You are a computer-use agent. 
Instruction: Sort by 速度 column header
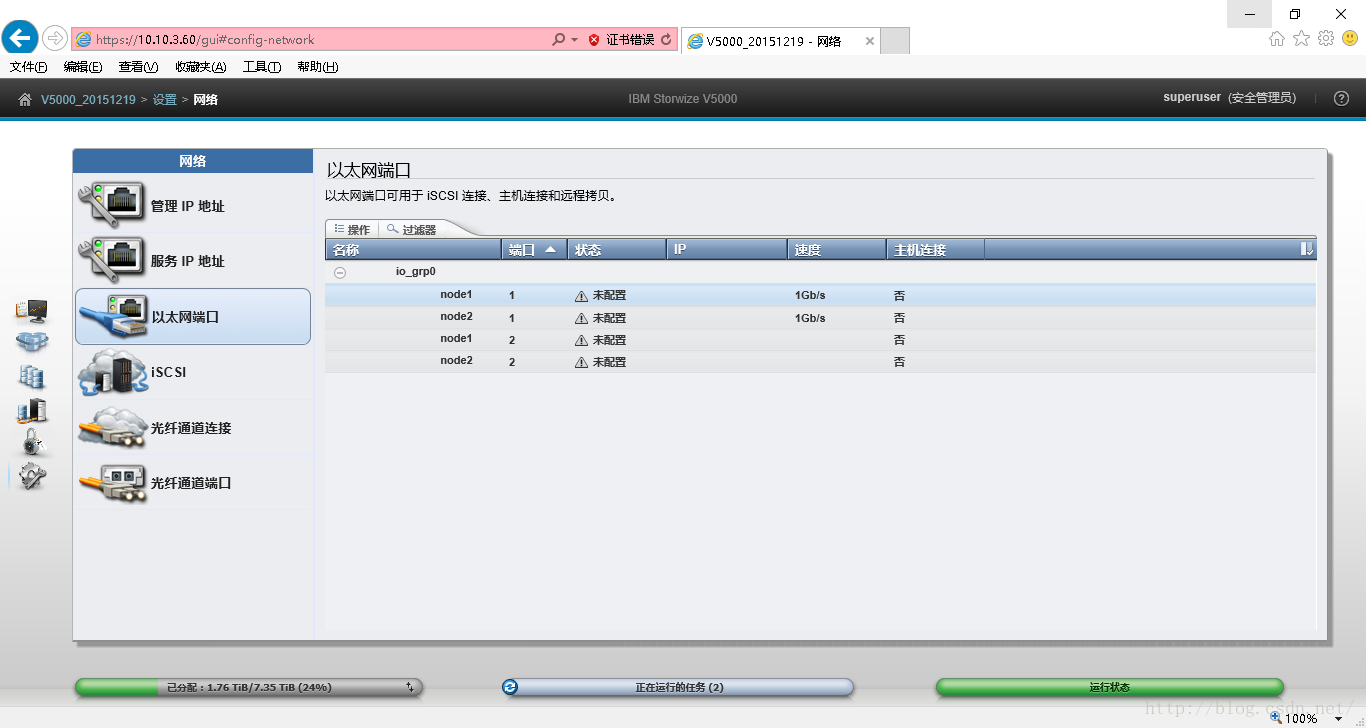point(837,250)
